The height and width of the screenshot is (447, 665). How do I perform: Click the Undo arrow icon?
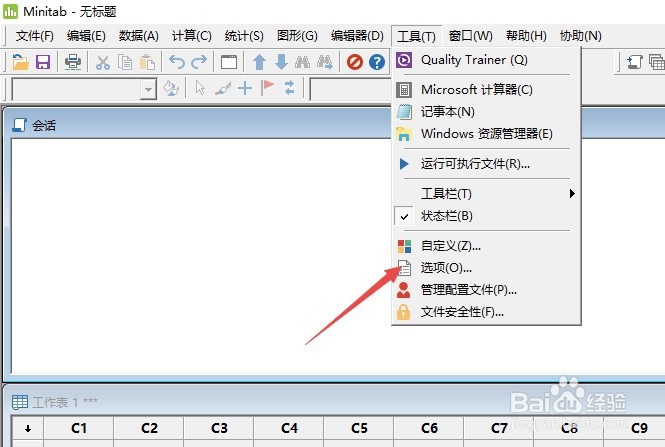point(177,62)
